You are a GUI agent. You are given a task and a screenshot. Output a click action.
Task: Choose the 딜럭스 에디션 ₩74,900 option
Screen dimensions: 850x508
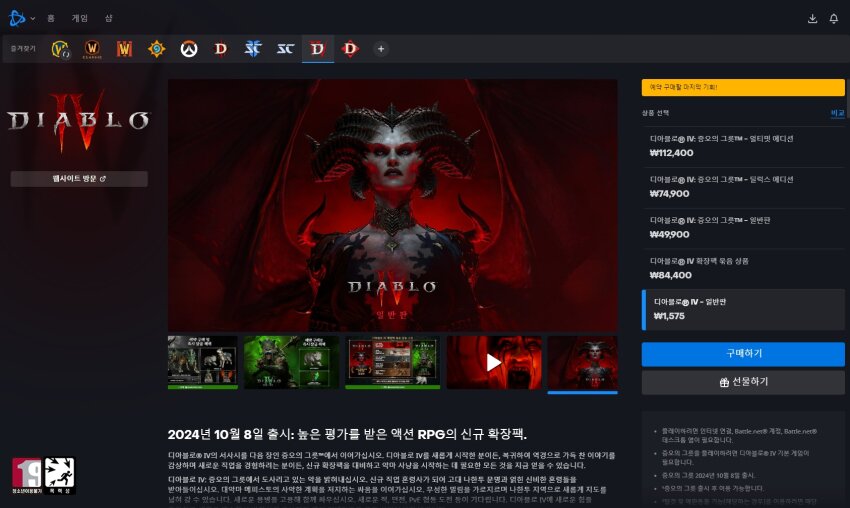point(743,187)
